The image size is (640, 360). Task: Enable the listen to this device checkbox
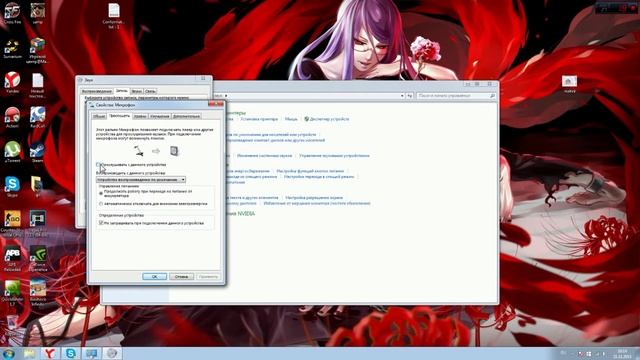click(98, 164)
